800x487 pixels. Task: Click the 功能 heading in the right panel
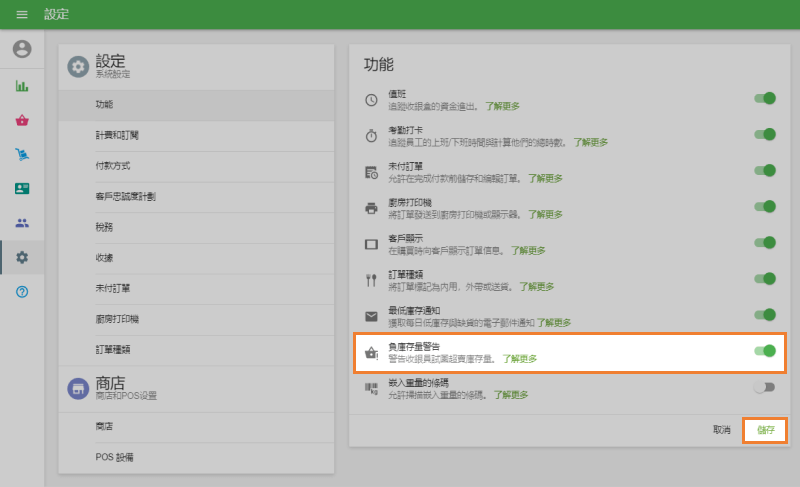379,65
